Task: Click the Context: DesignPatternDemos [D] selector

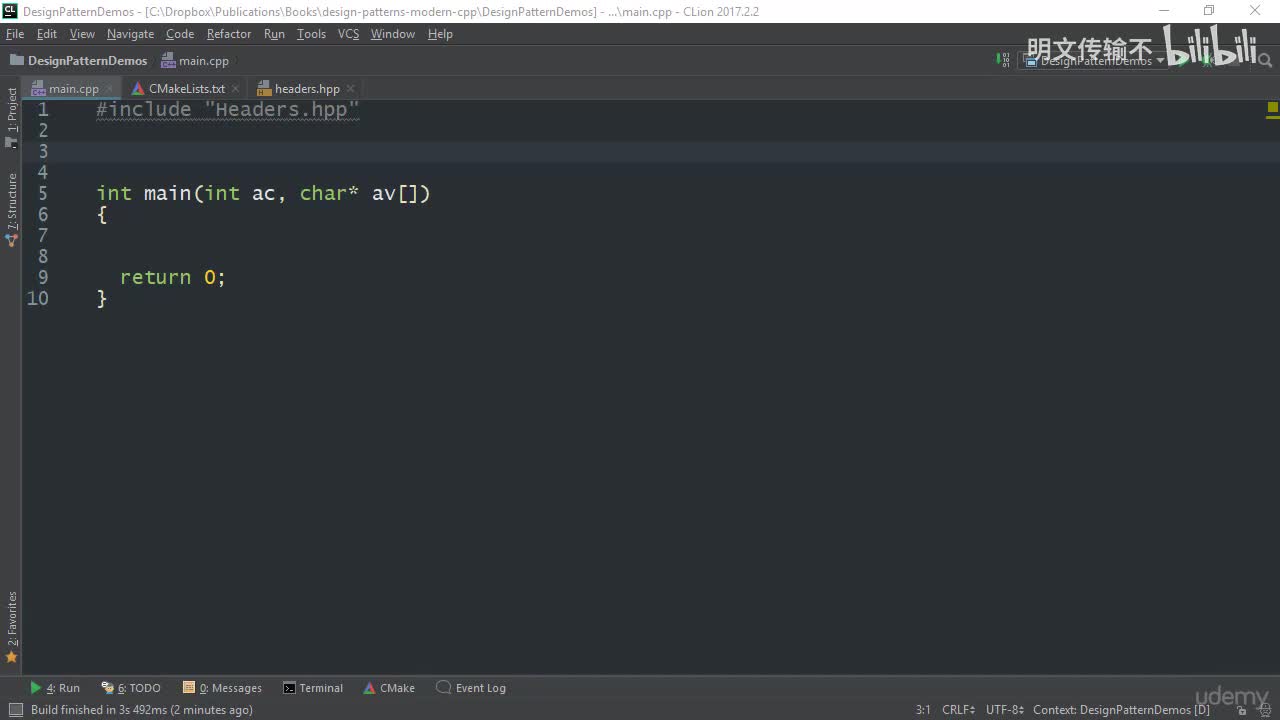Action: [x=1121, y=710]
